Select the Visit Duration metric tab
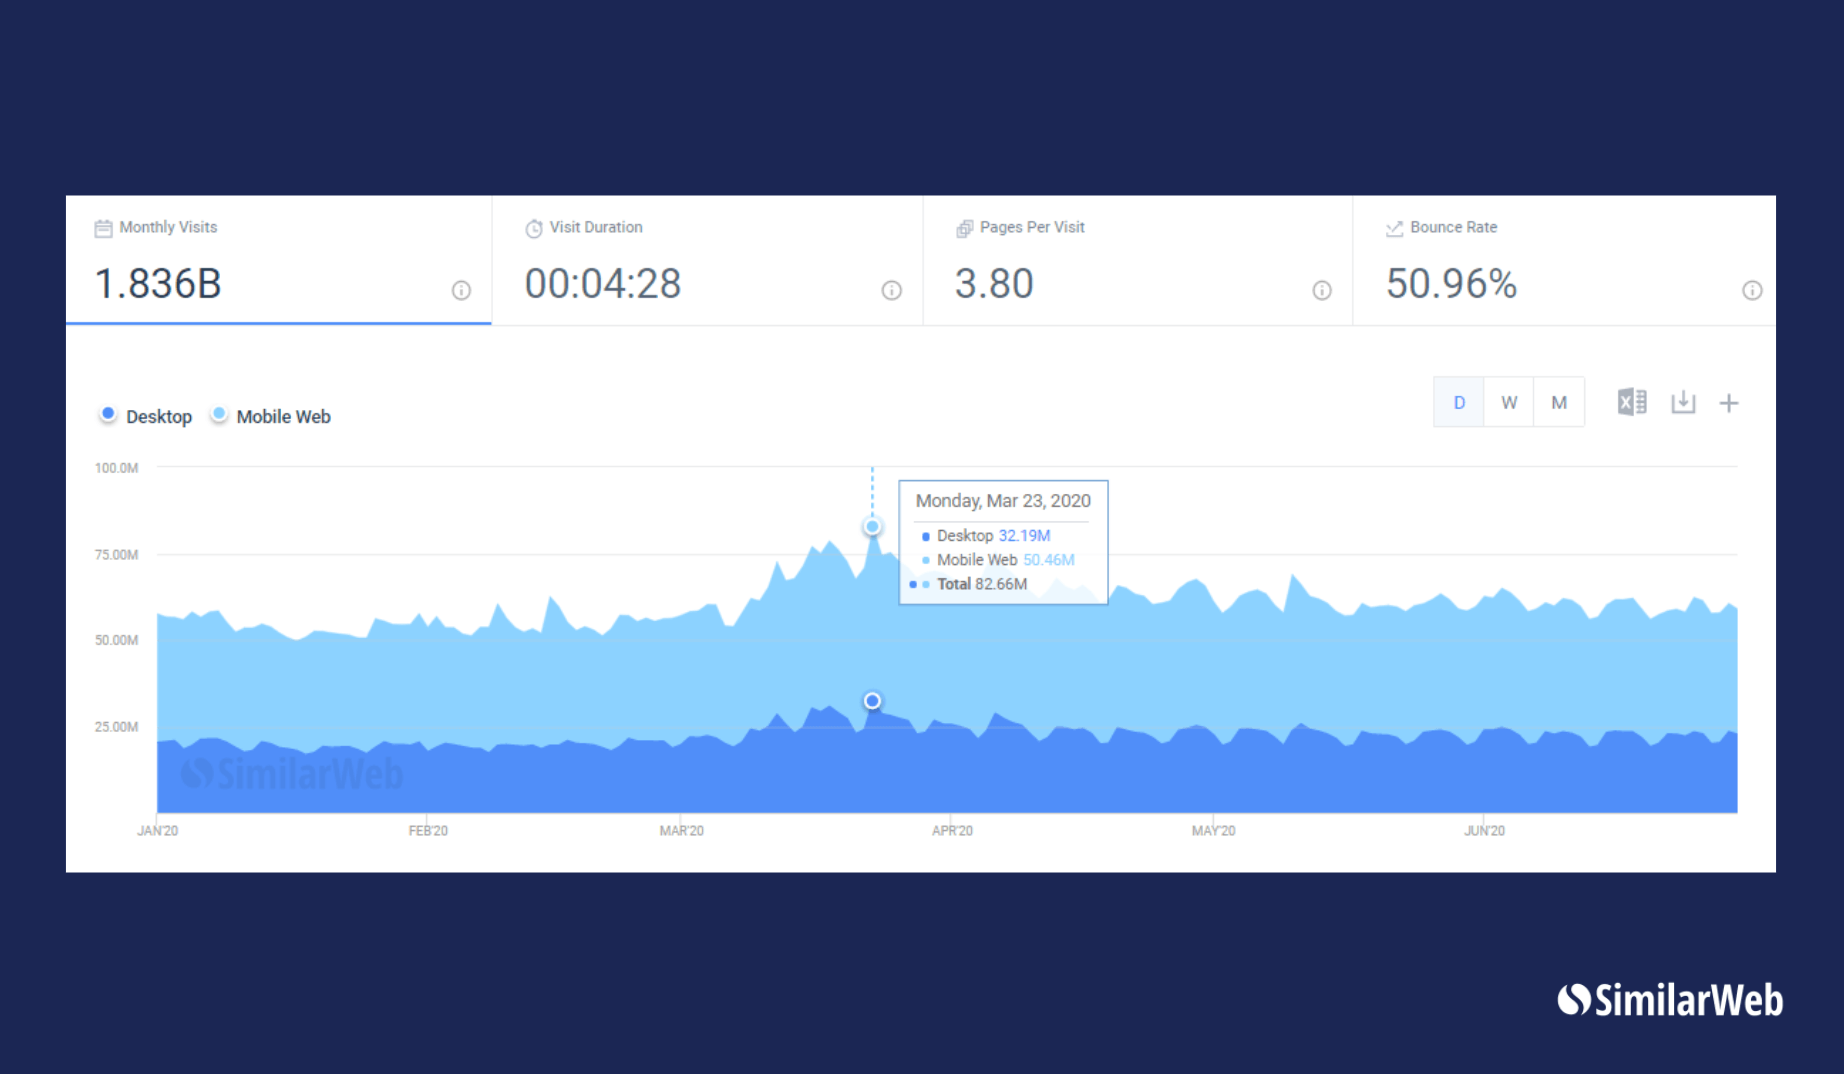 (708, 260)
